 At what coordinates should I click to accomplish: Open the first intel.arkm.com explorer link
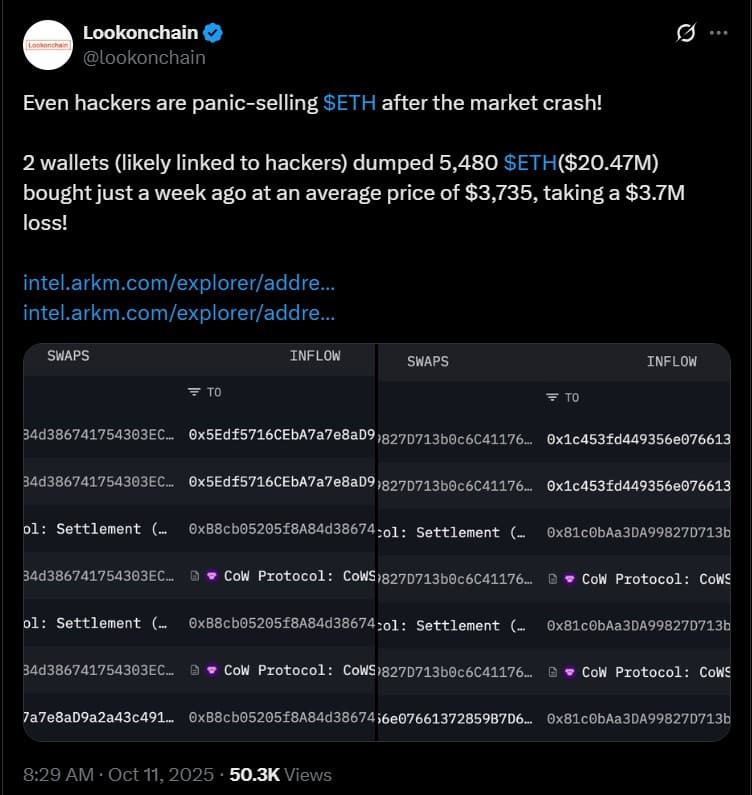179,283
